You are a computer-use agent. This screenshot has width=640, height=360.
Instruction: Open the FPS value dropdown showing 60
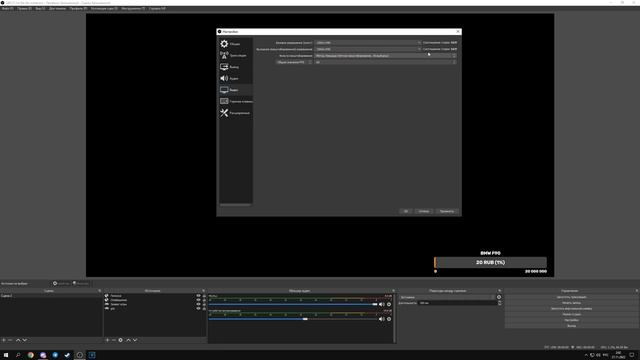(x=385, y=62)
